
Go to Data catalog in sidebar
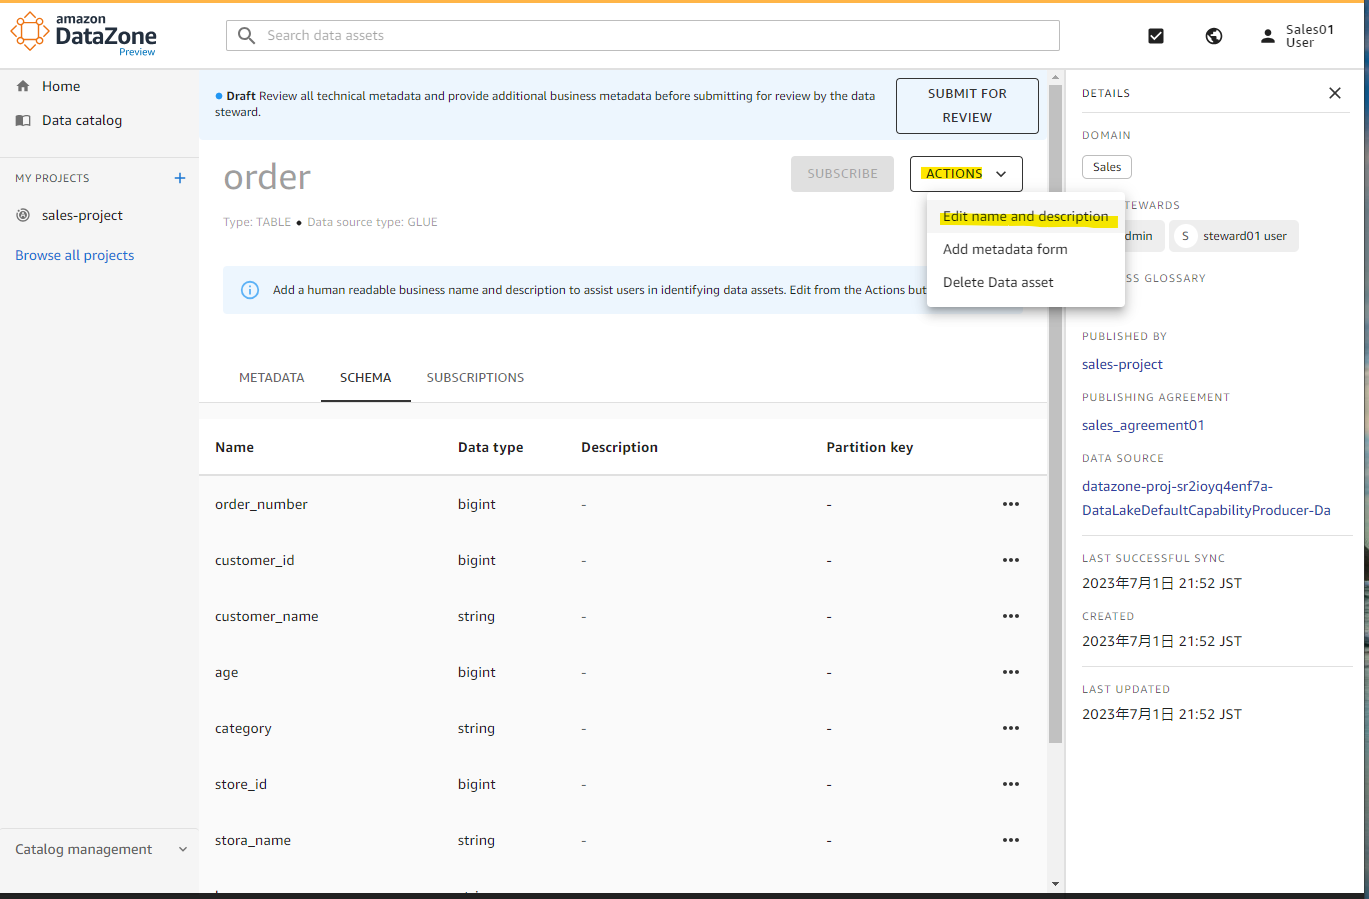pos(82,120)
